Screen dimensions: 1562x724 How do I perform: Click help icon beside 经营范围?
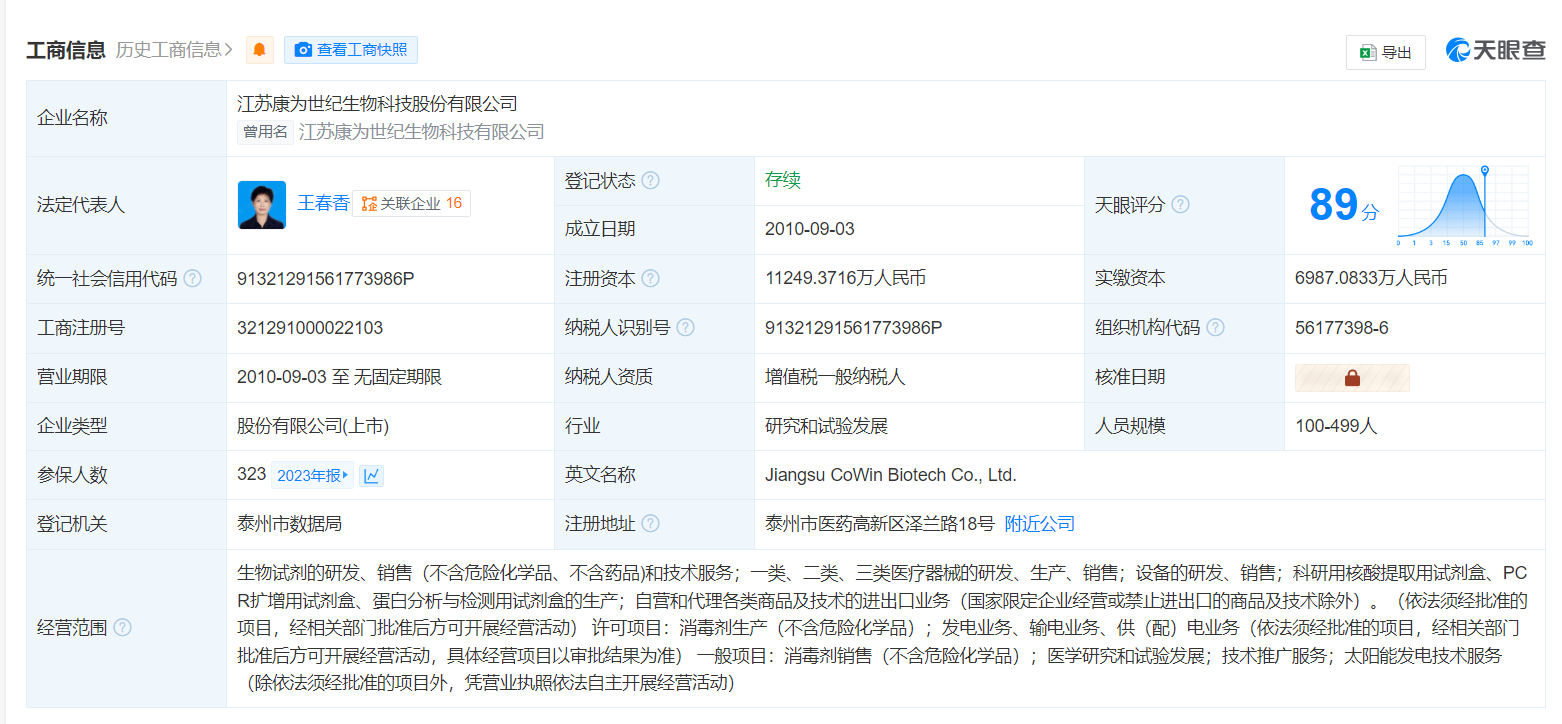click(122, 628)
